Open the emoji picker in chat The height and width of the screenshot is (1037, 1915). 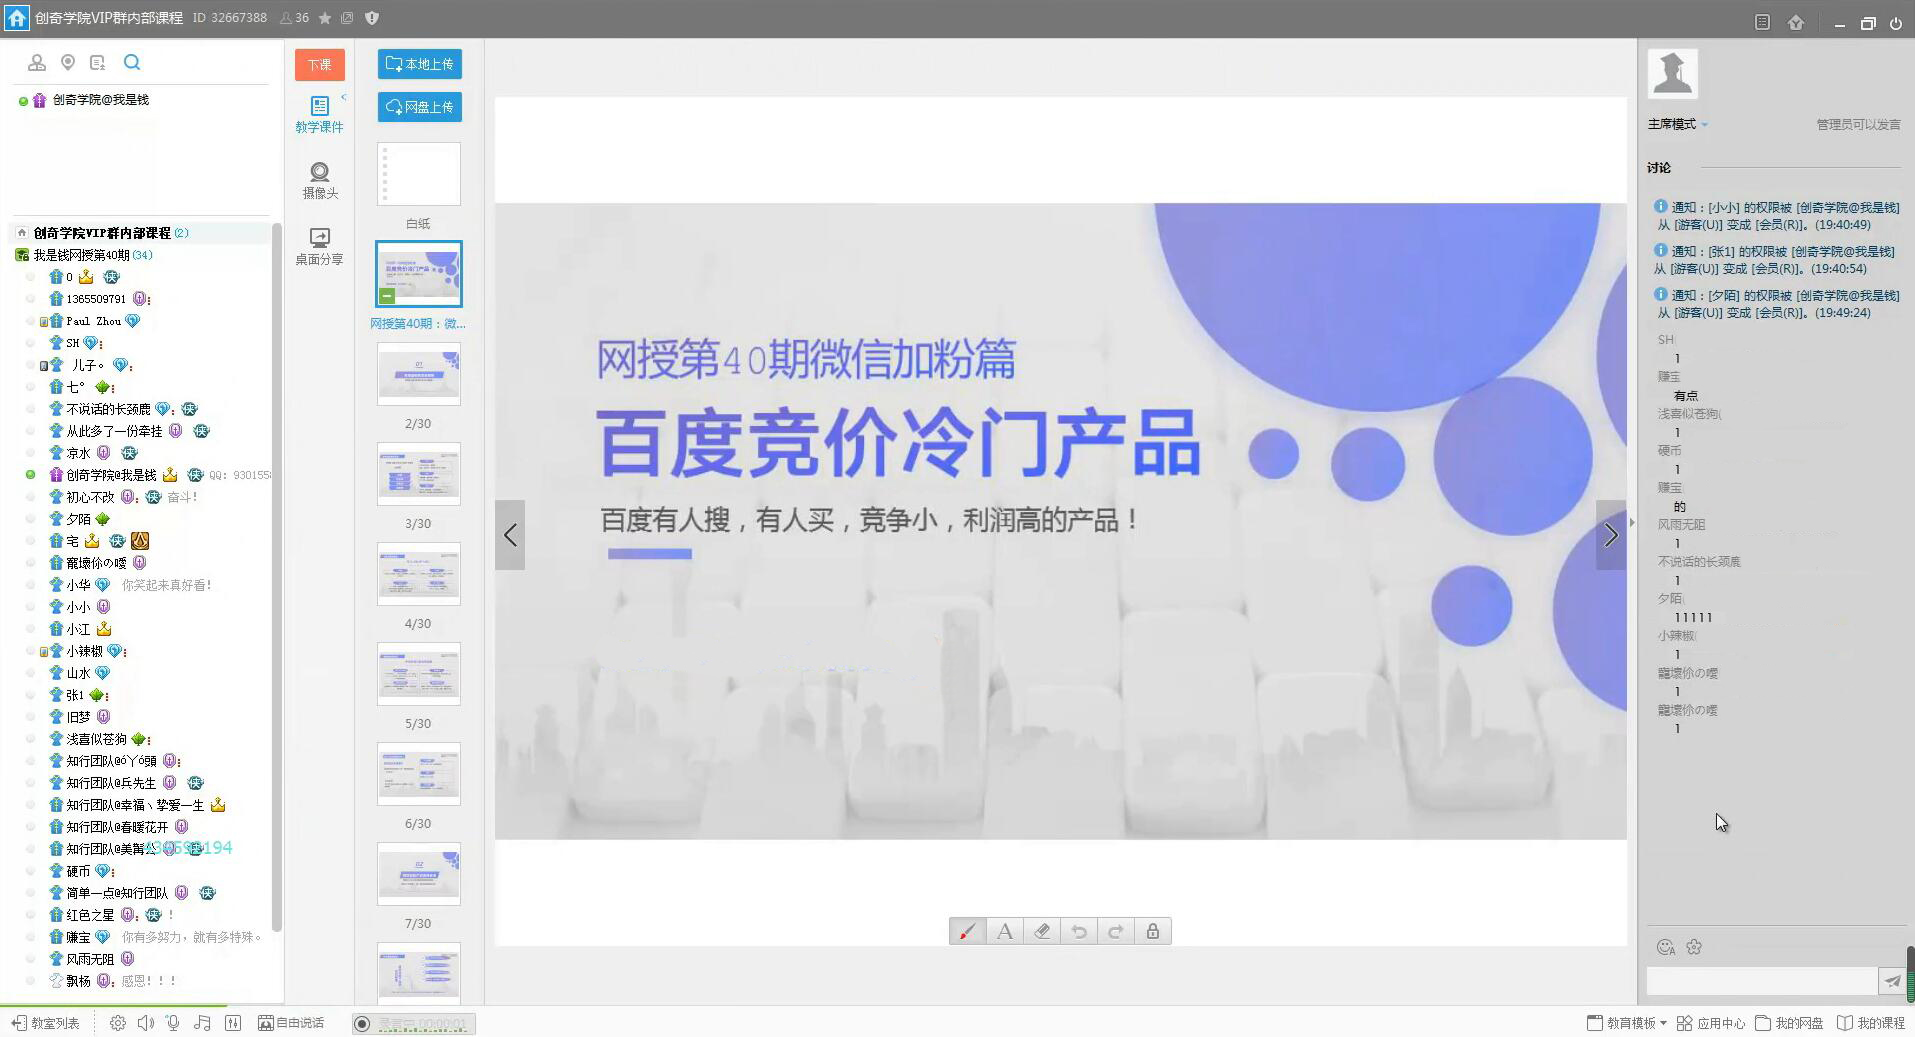(1665, 947)
